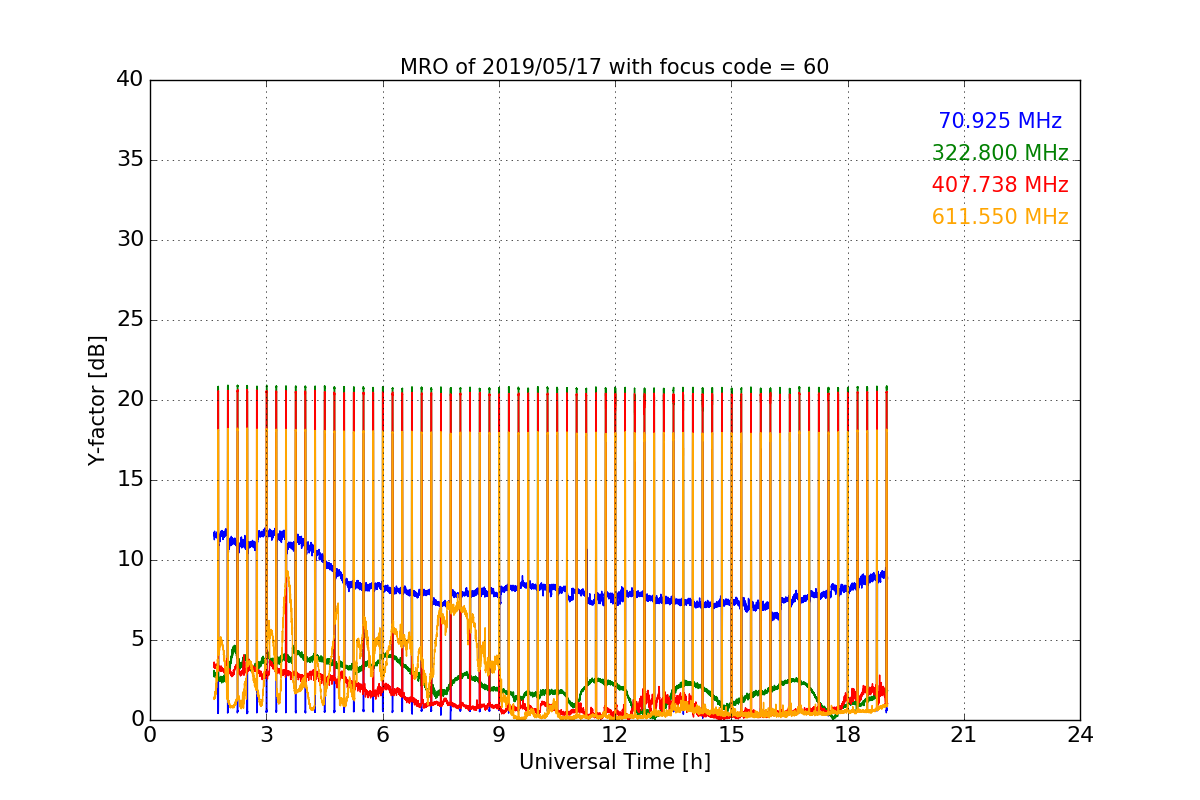
Task: Click the plot title 'MRO of 2019/05/17 with focus code = 60'
Action: tap(614, 67)
